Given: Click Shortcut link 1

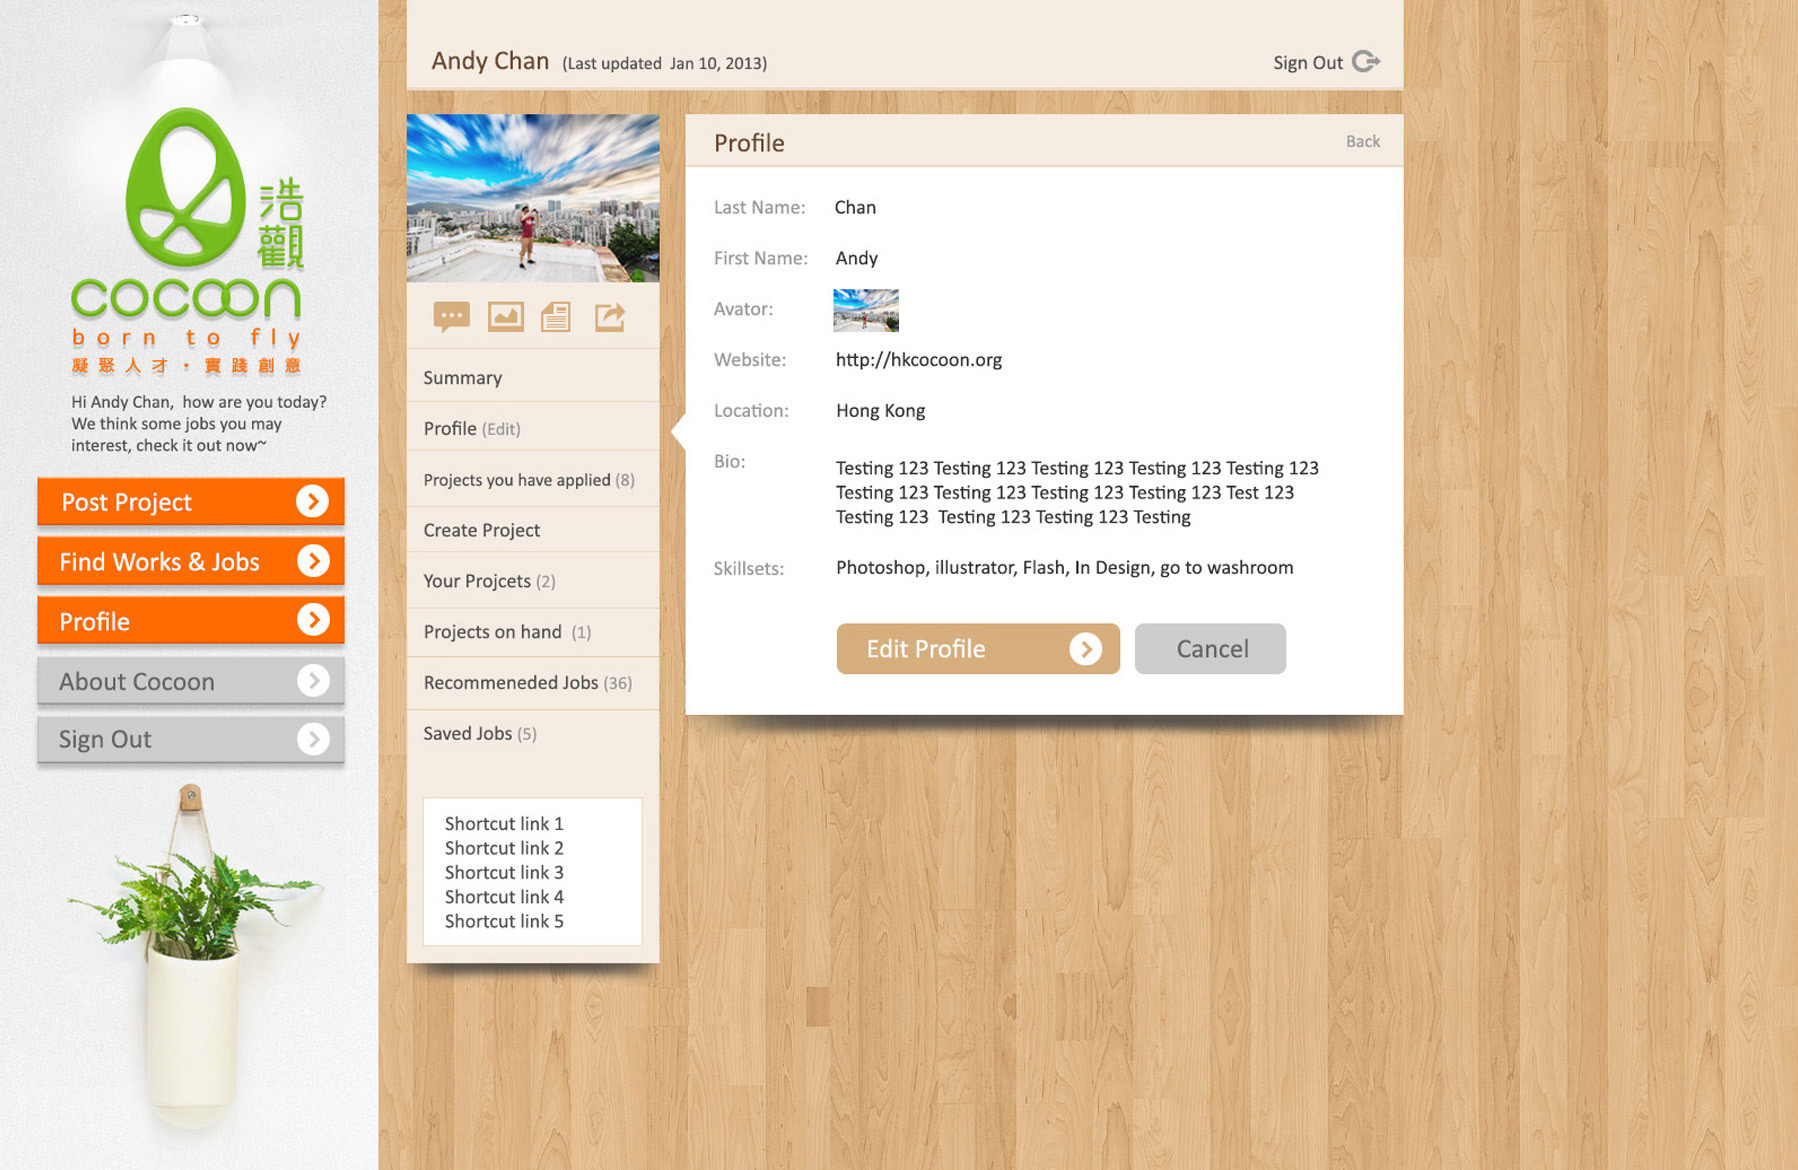Looking at the screenshot, I should (x=504, y=823).
